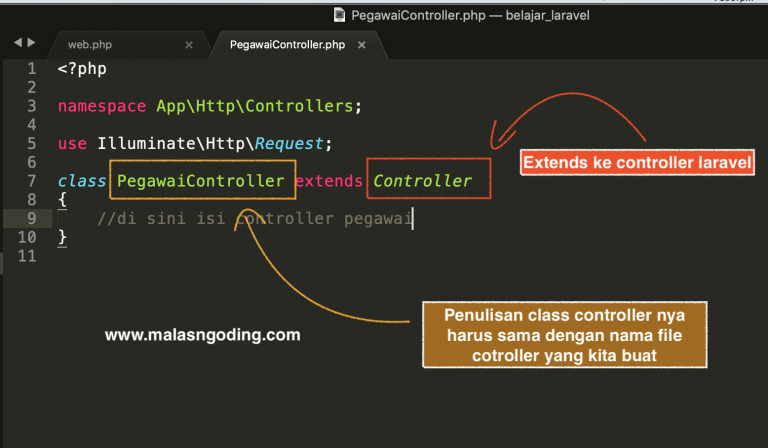
Task: Click the file icon in title bar
Action: click(x=339, y=15)
